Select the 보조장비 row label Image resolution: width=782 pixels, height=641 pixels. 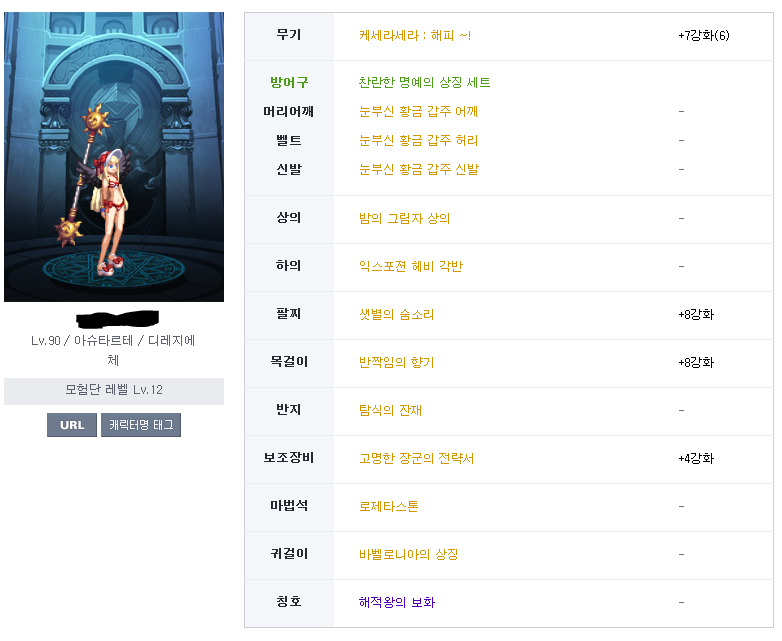tap(289, 457)
